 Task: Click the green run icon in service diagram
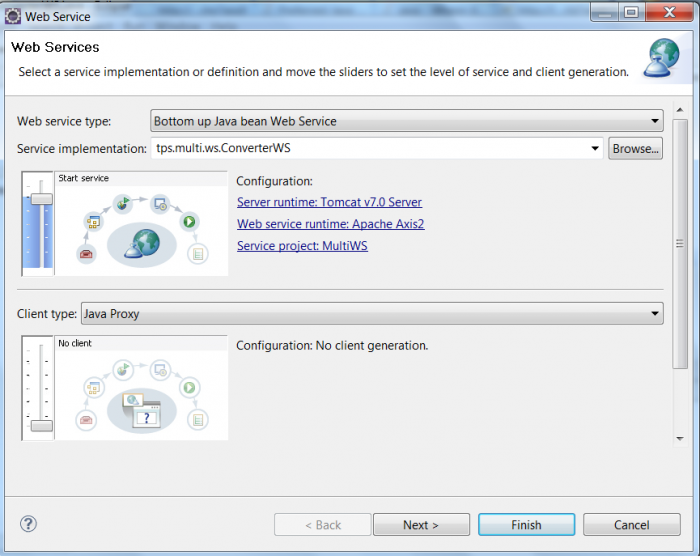coord(189,222)
